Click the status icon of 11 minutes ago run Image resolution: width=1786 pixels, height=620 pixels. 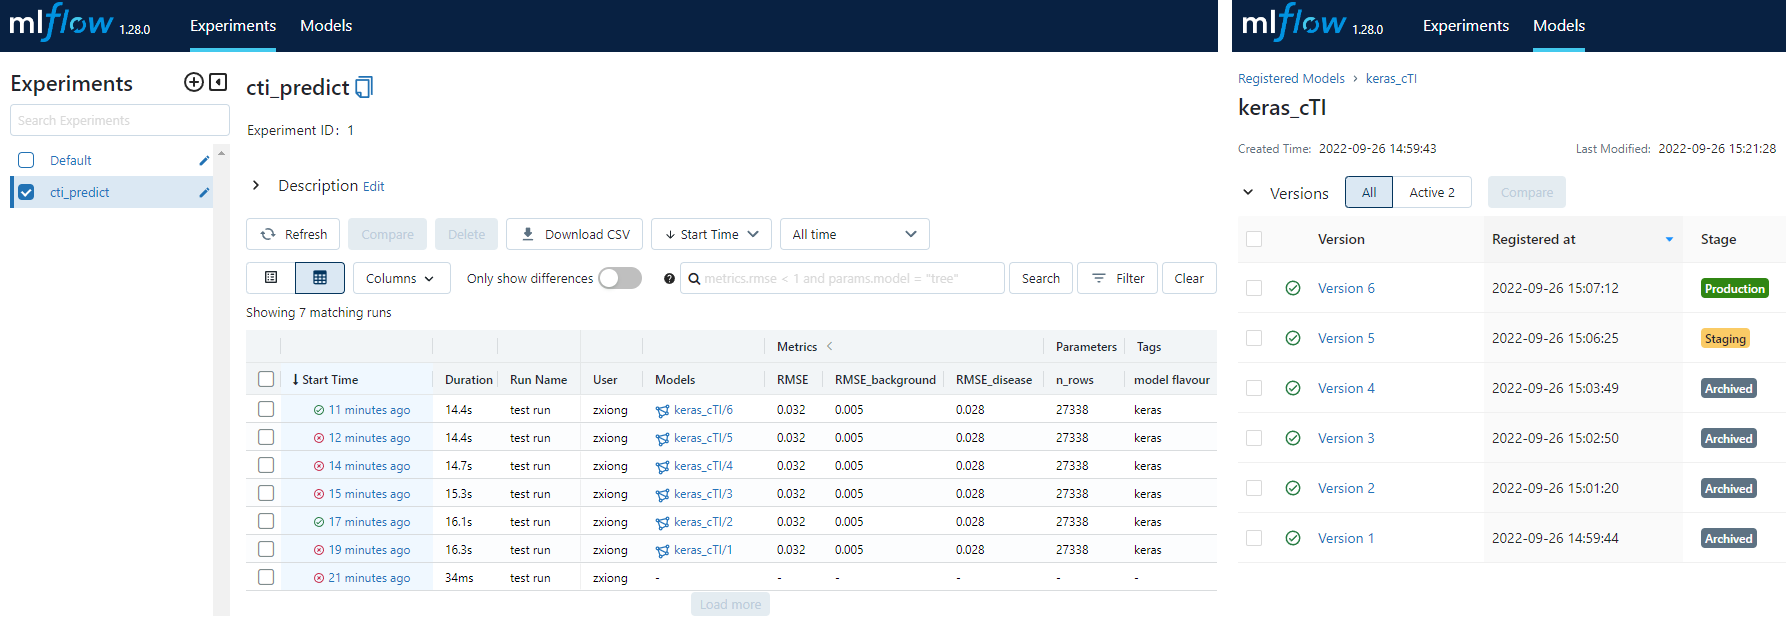(319, 410)
